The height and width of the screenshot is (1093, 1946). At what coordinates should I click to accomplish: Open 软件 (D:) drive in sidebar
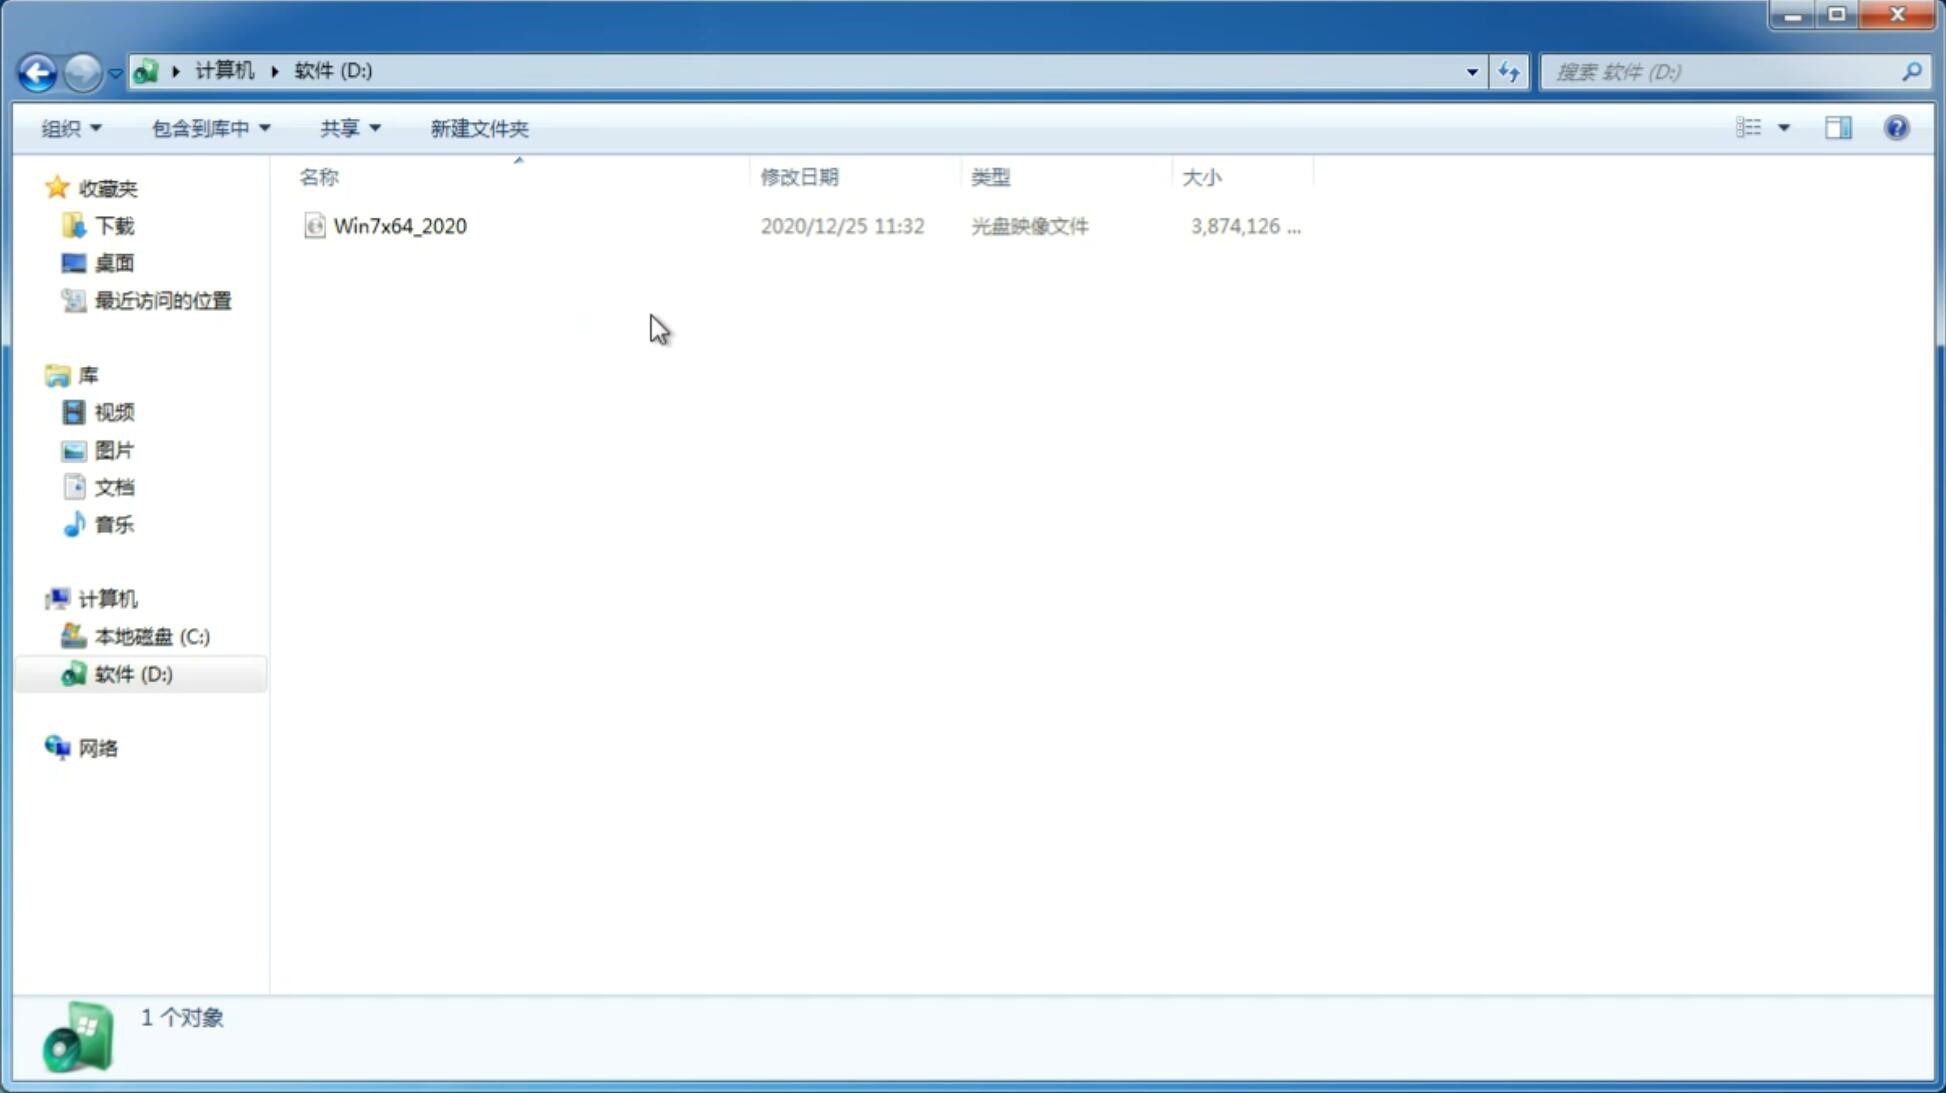[132, 673]
